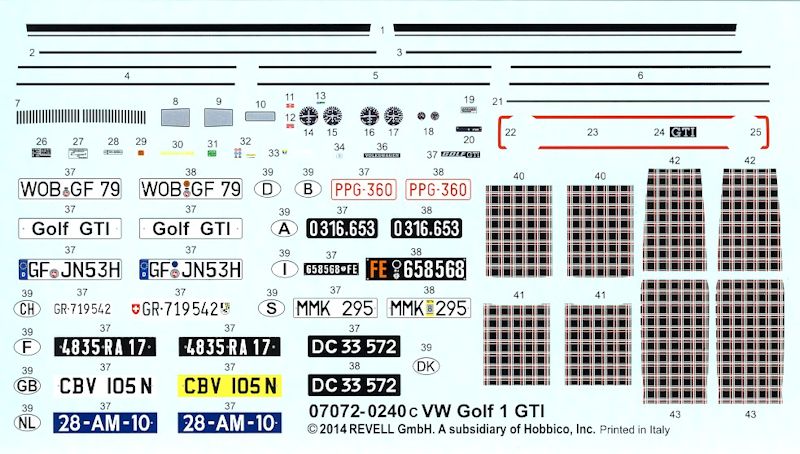Click the oval D country sticker
Image resolution: width=800 pixels, height=454 pixels.
(x=268, y=187)
